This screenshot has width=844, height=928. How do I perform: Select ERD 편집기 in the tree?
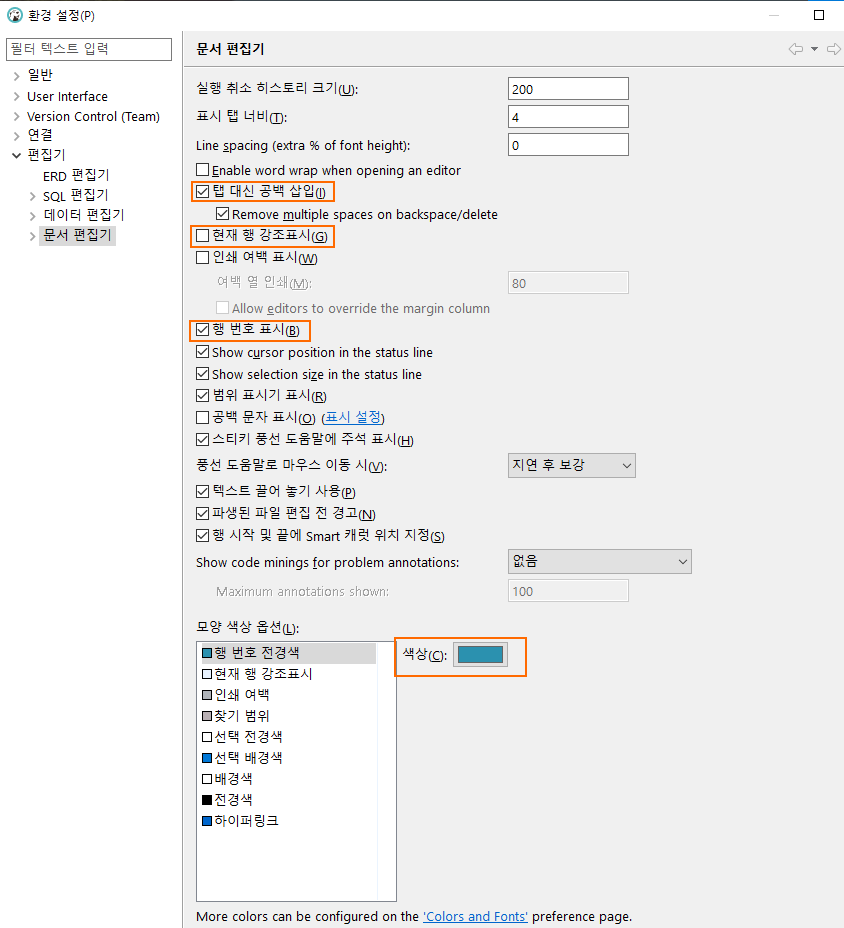(x=76, y=176)
